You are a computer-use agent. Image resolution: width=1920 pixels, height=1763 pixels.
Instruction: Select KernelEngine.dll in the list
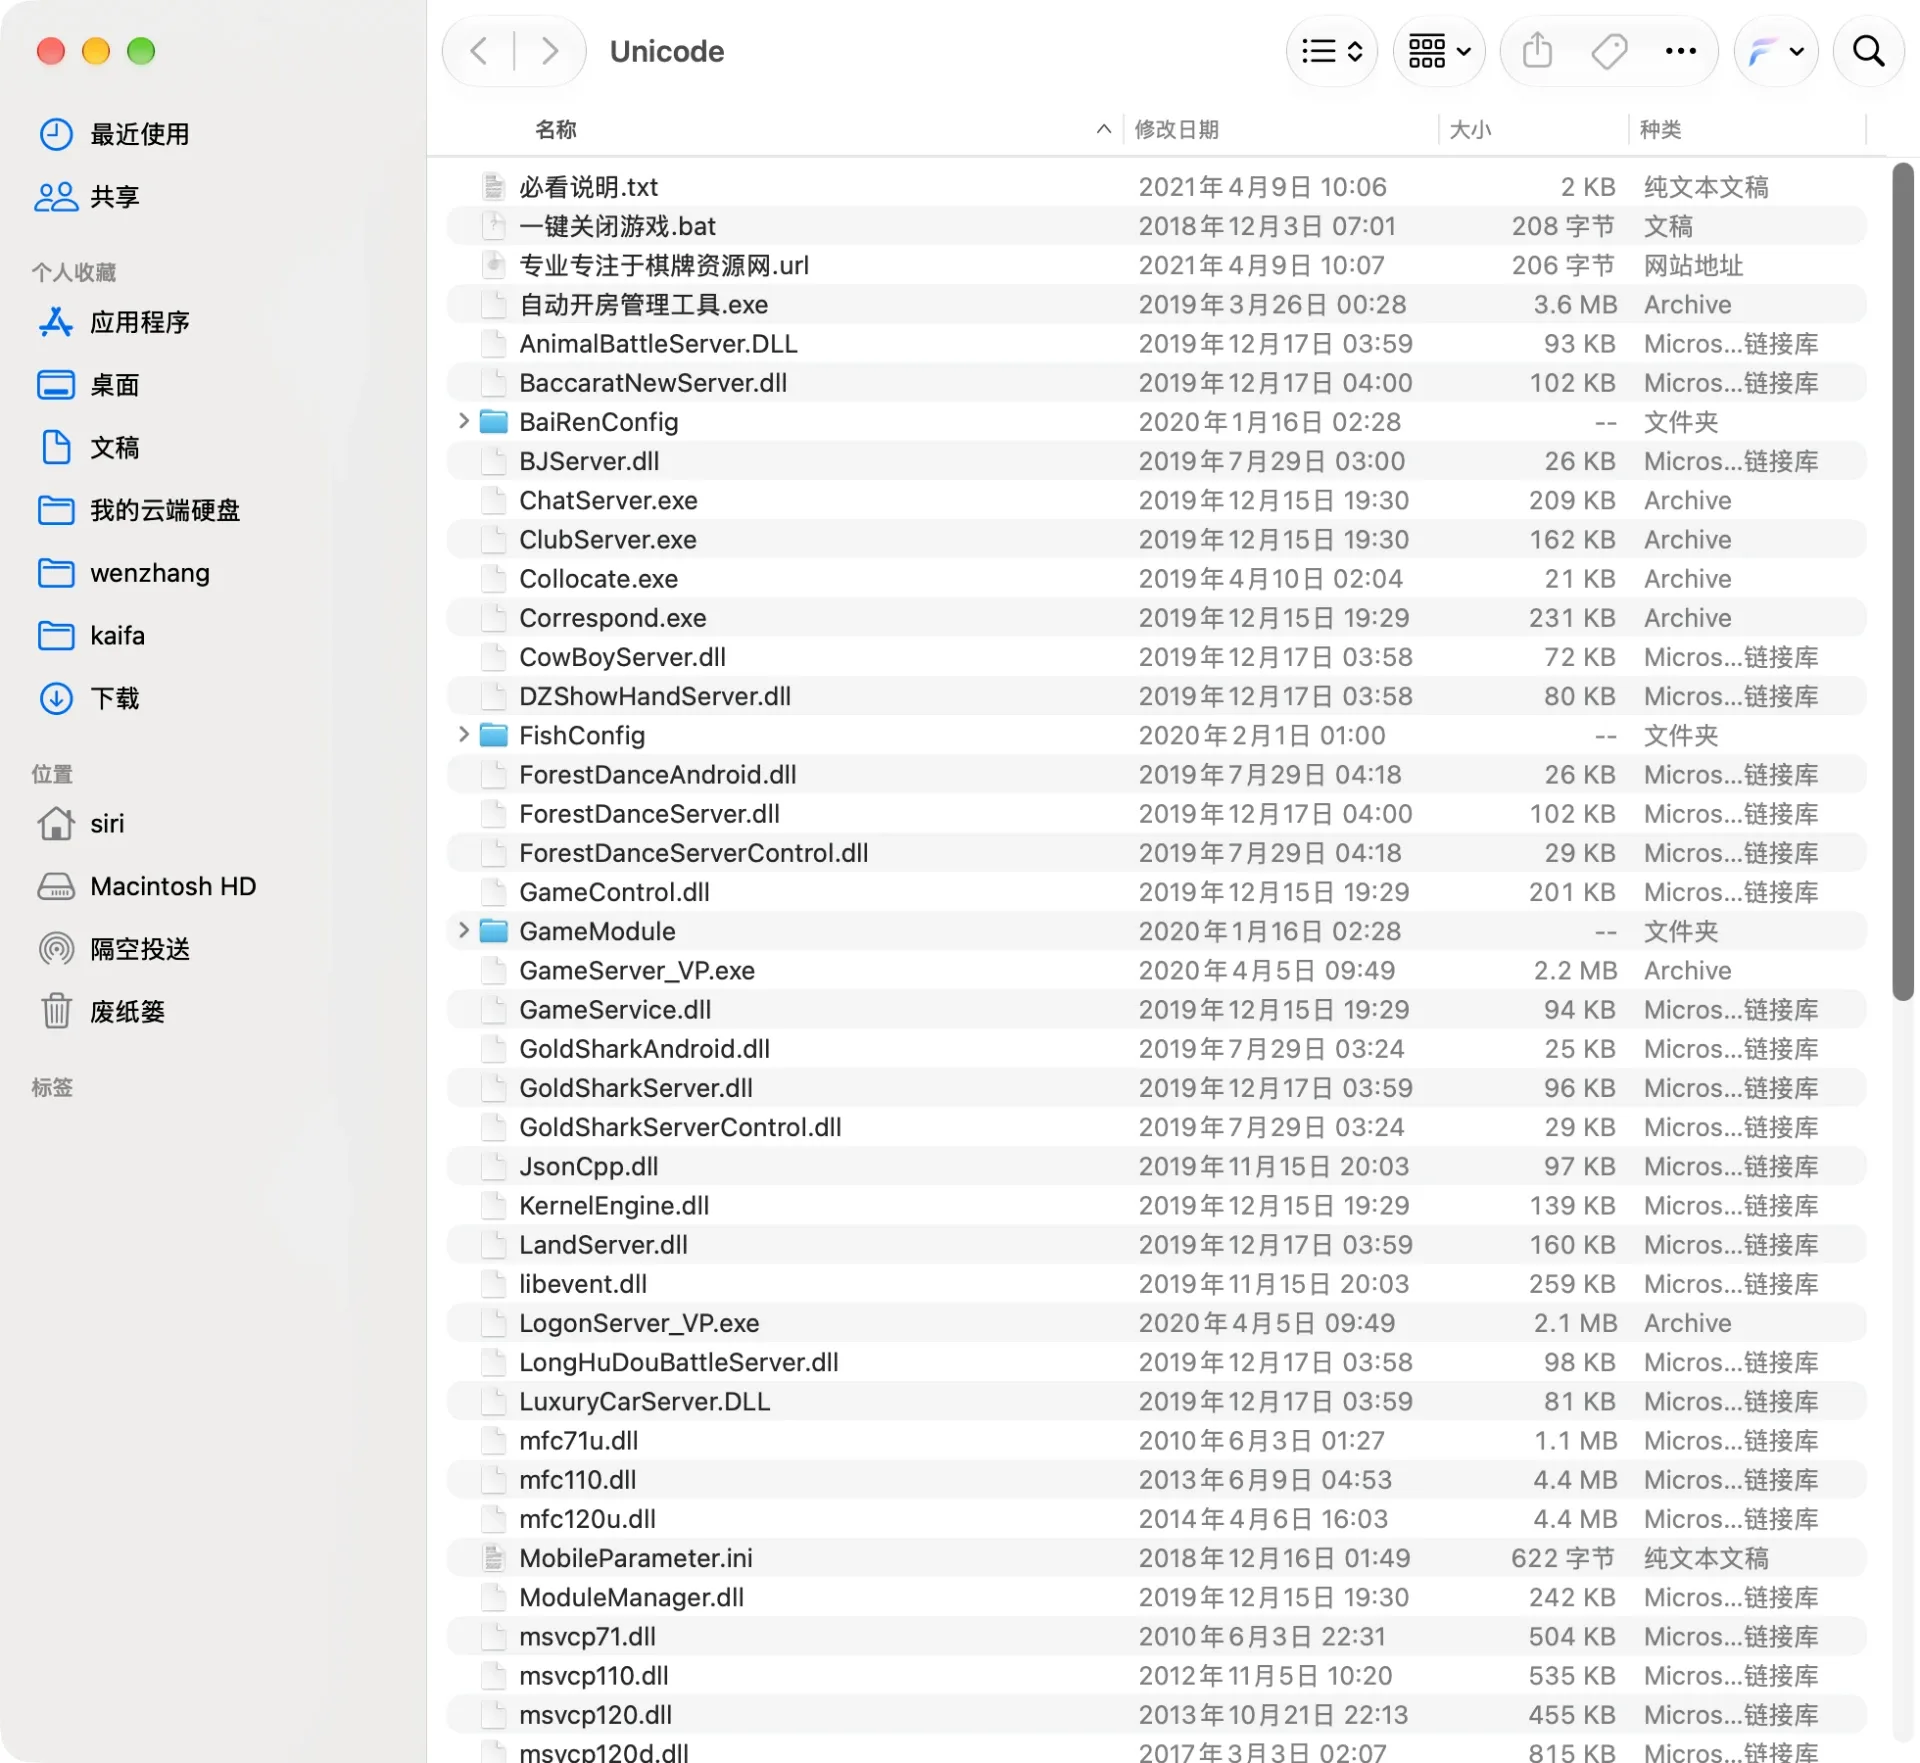(1156, 1205)
